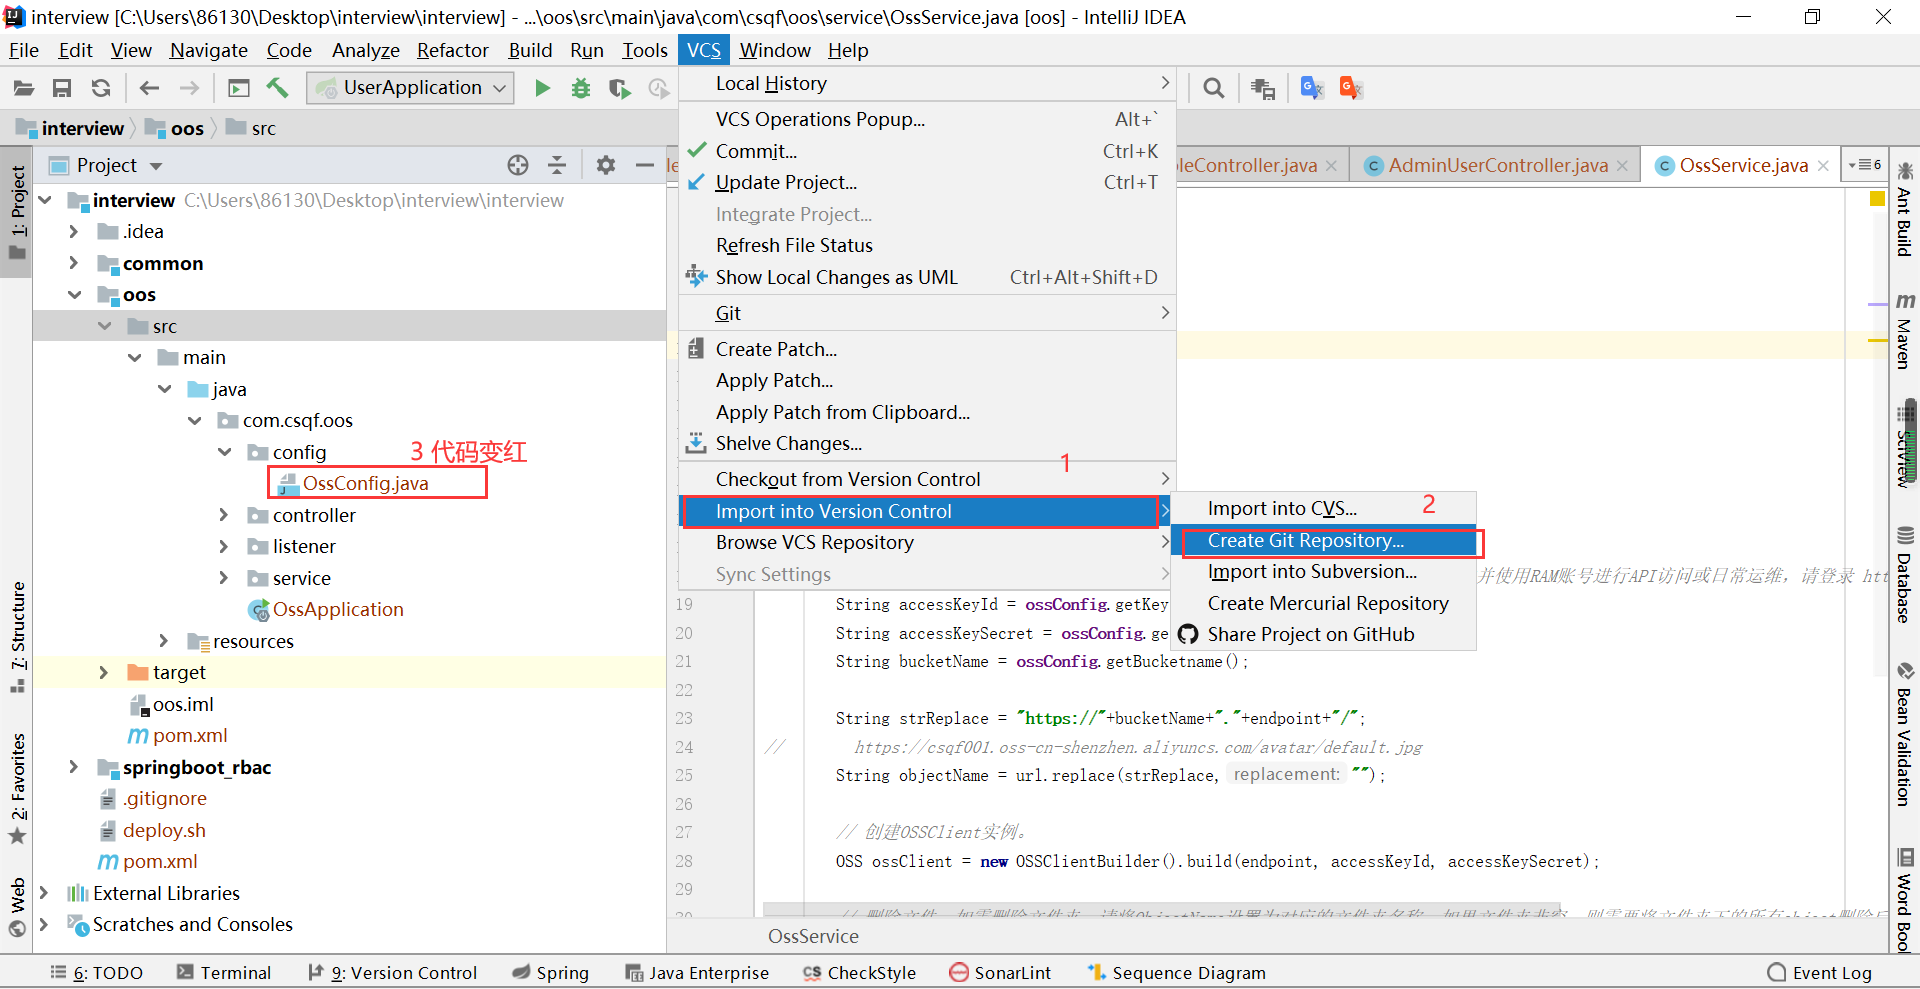Click the yellow inspection indicator at editor top right
1920x989 pixels.
click(x=1877, y=199)
